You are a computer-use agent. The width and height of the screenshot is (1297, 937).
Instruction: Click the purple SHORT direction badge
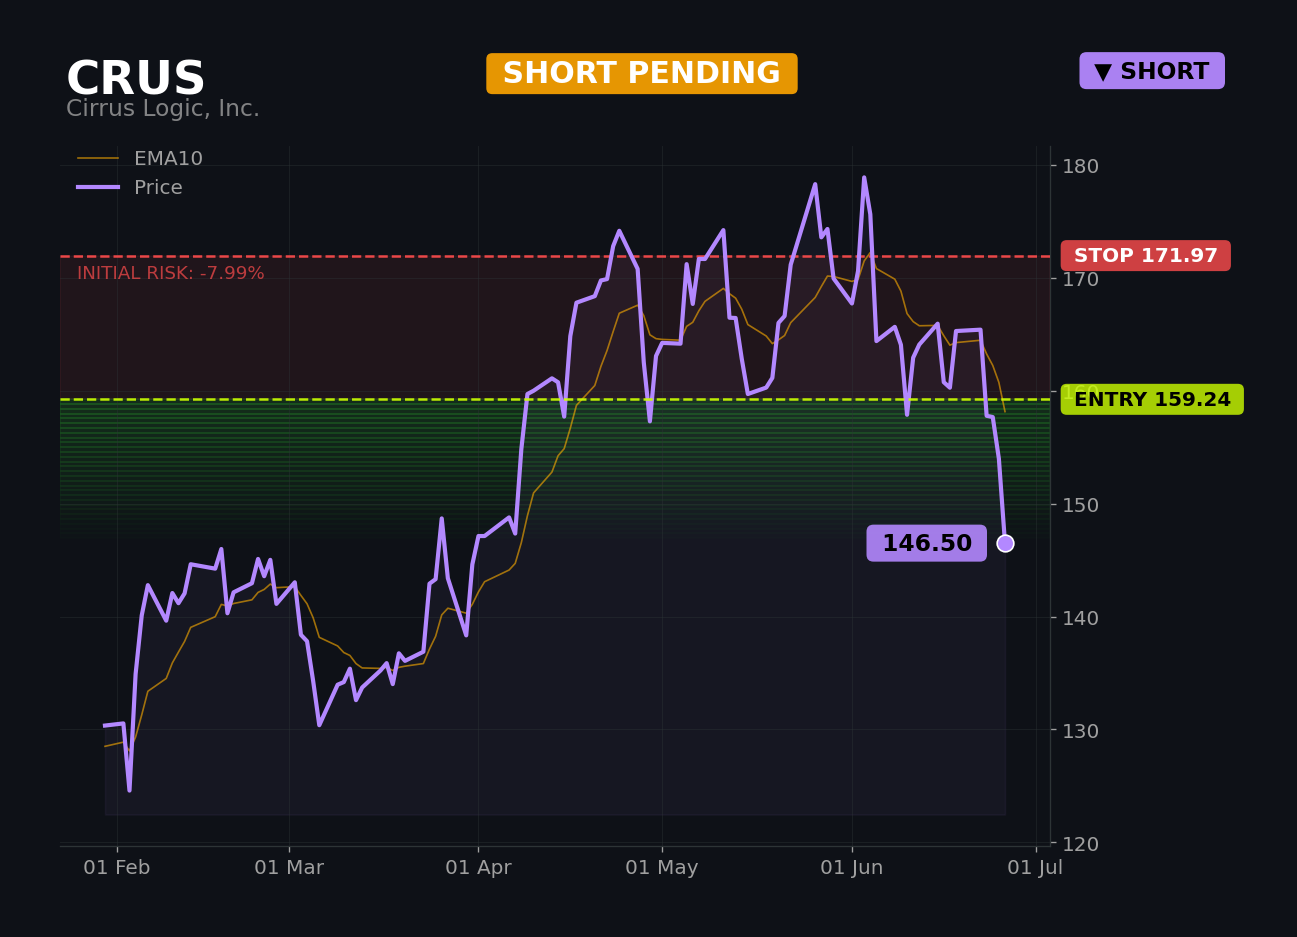click(1152, 71)
